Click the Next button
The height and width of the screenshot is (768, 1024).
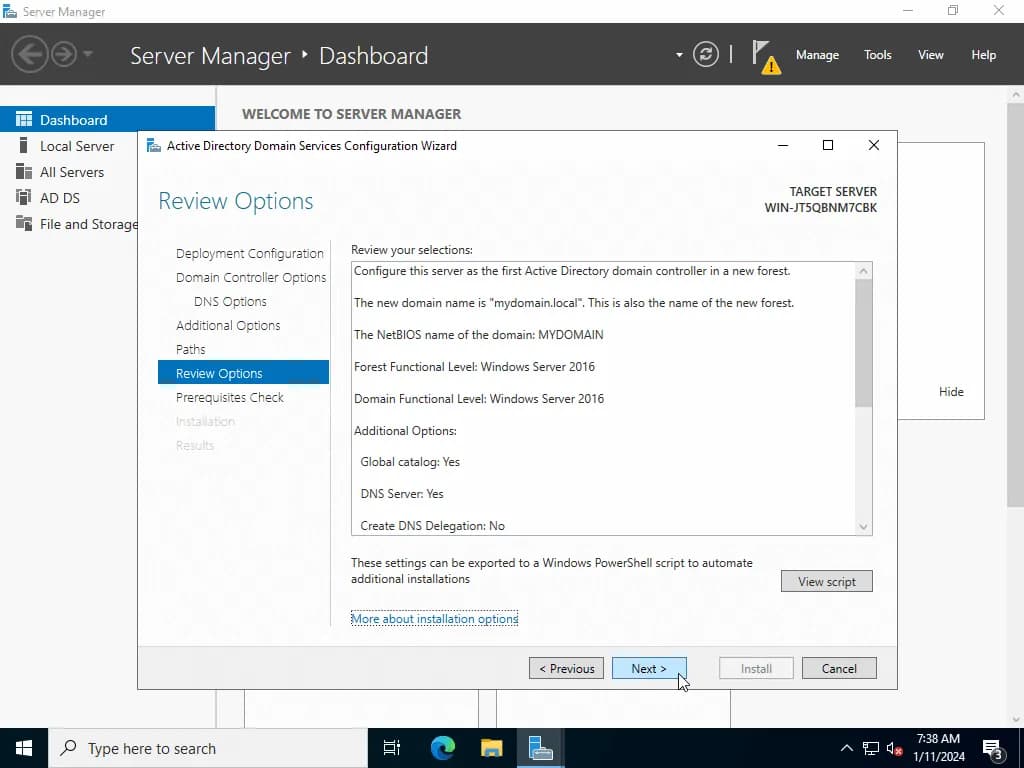click(x=649, y=668)
